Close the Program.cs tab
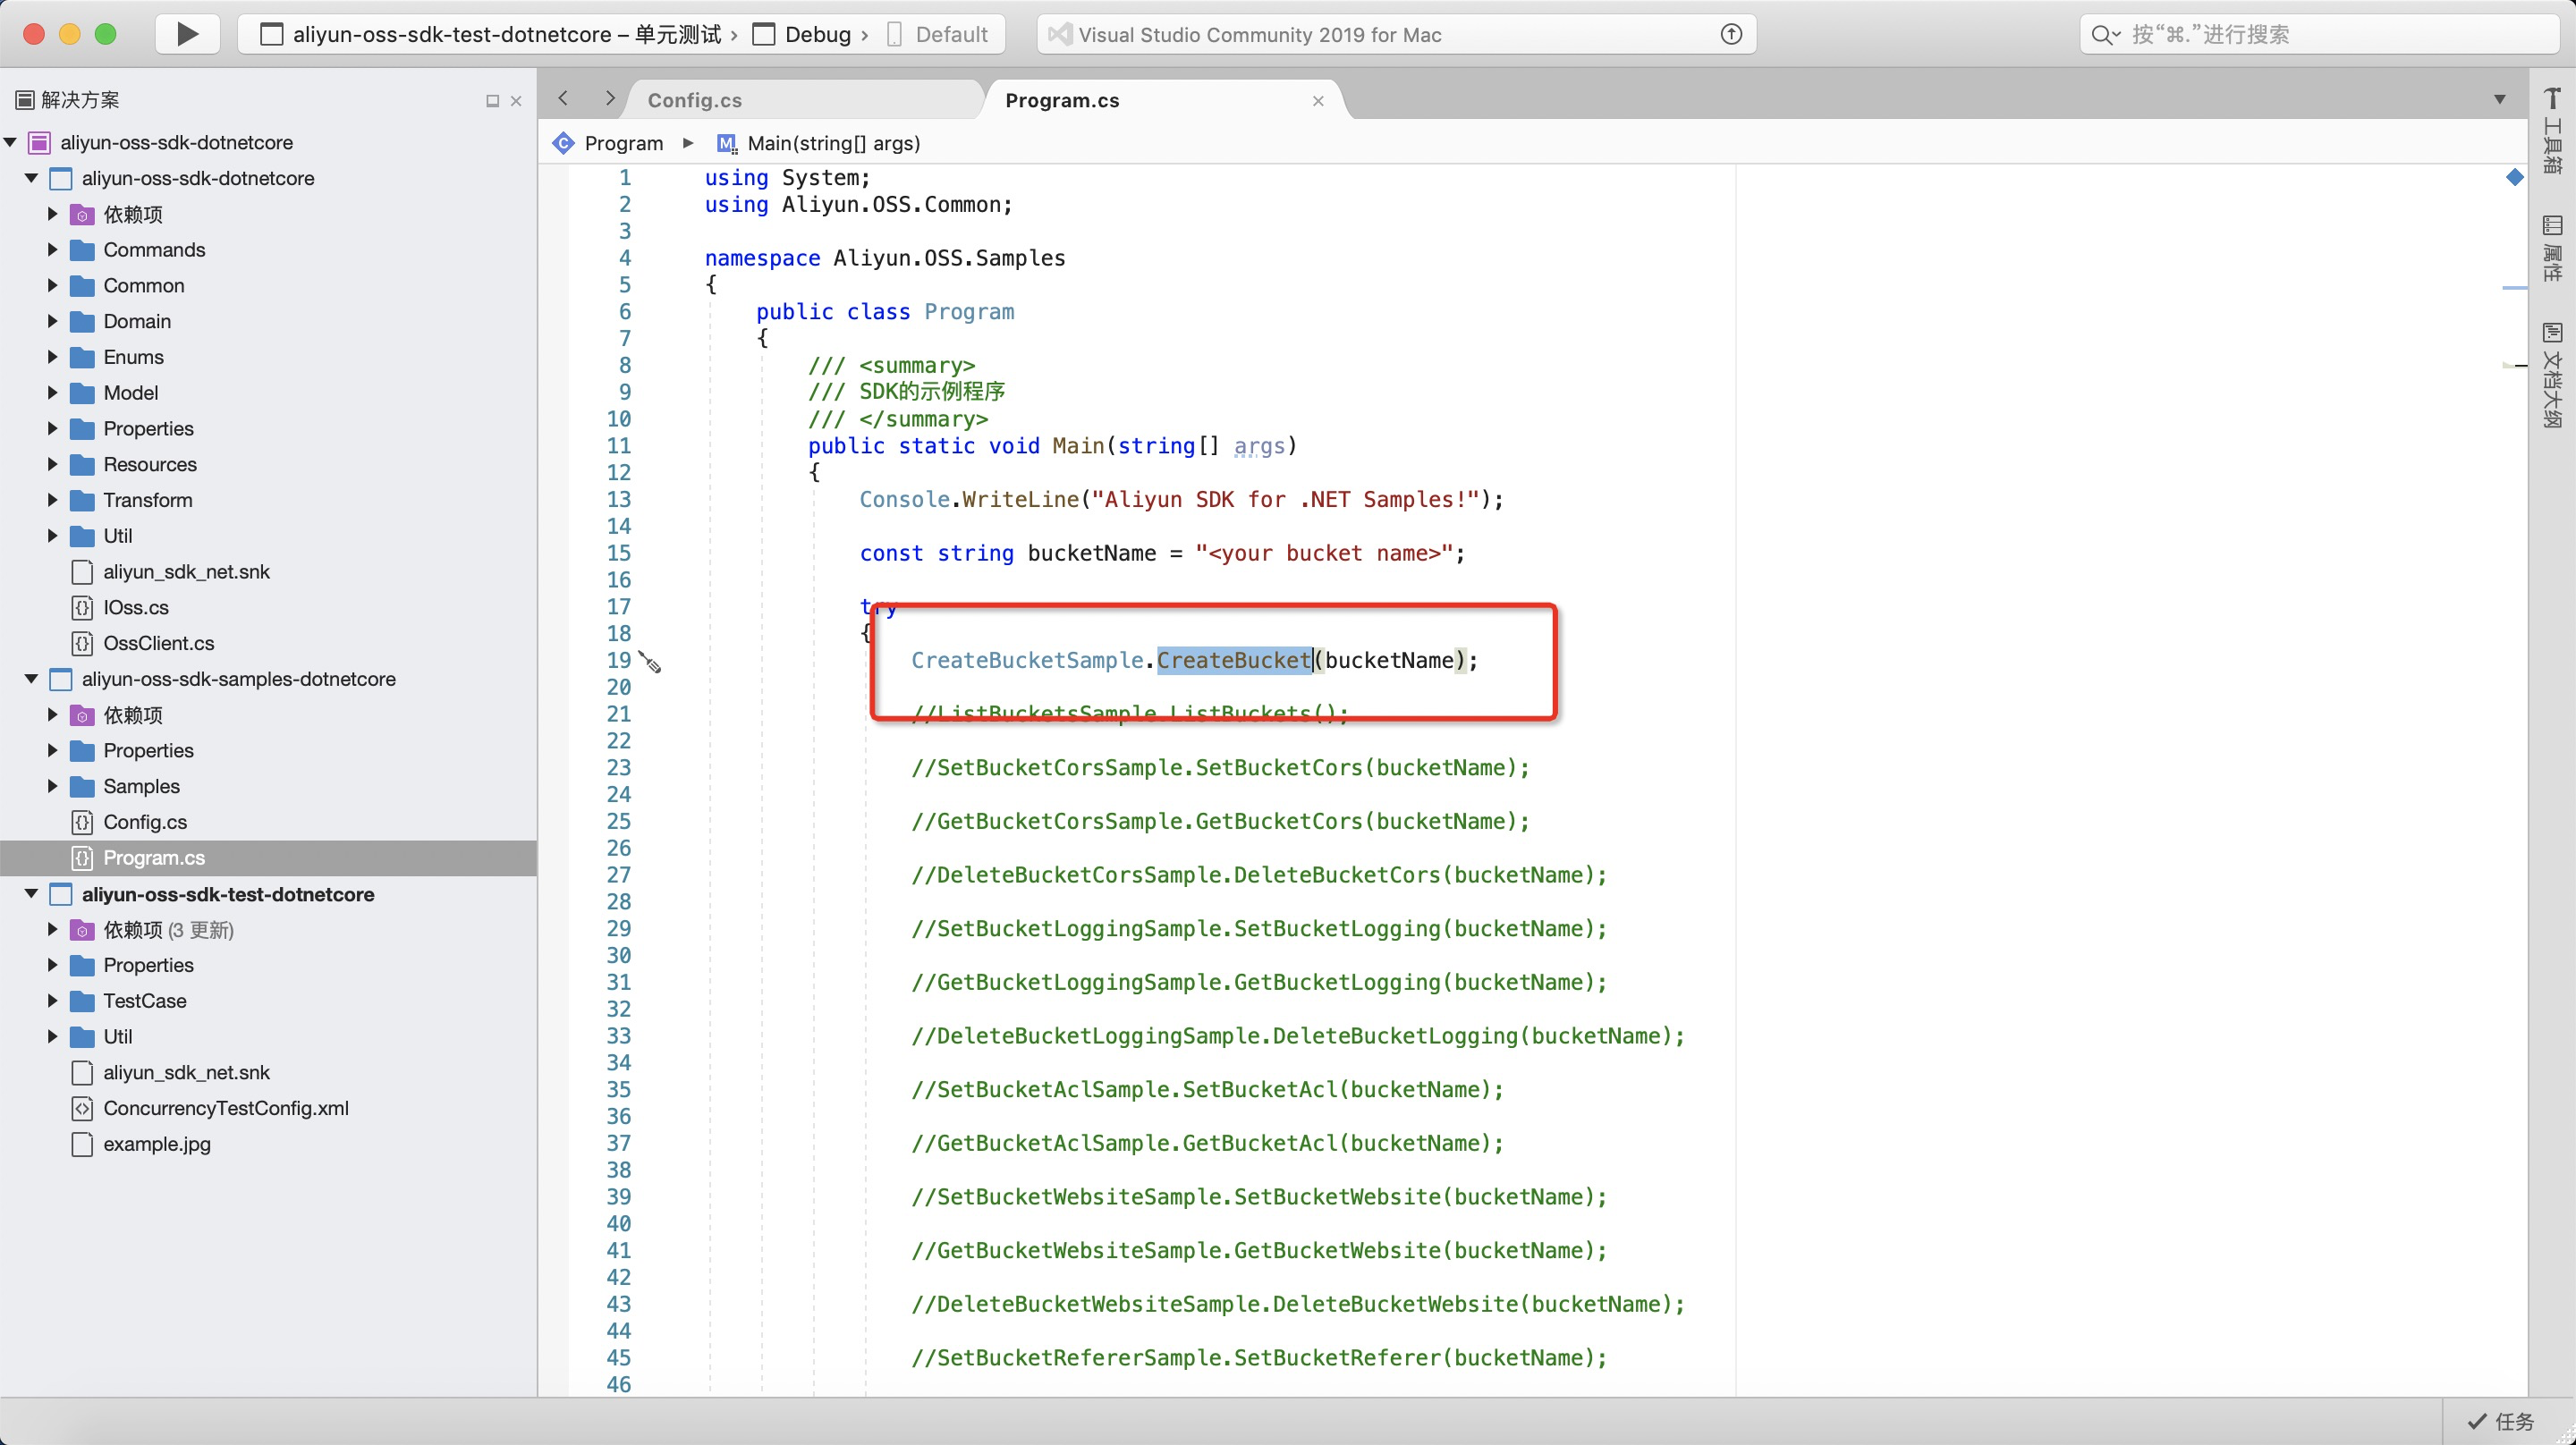 pos(1318,101)
